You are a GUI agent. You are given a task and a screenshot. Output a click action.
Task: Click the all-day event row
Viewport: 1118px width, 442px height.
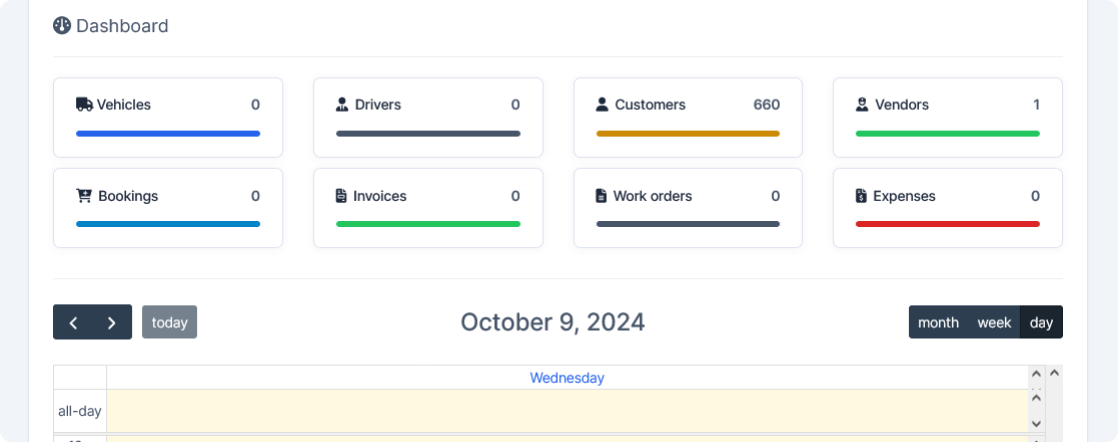pos(567,410)
